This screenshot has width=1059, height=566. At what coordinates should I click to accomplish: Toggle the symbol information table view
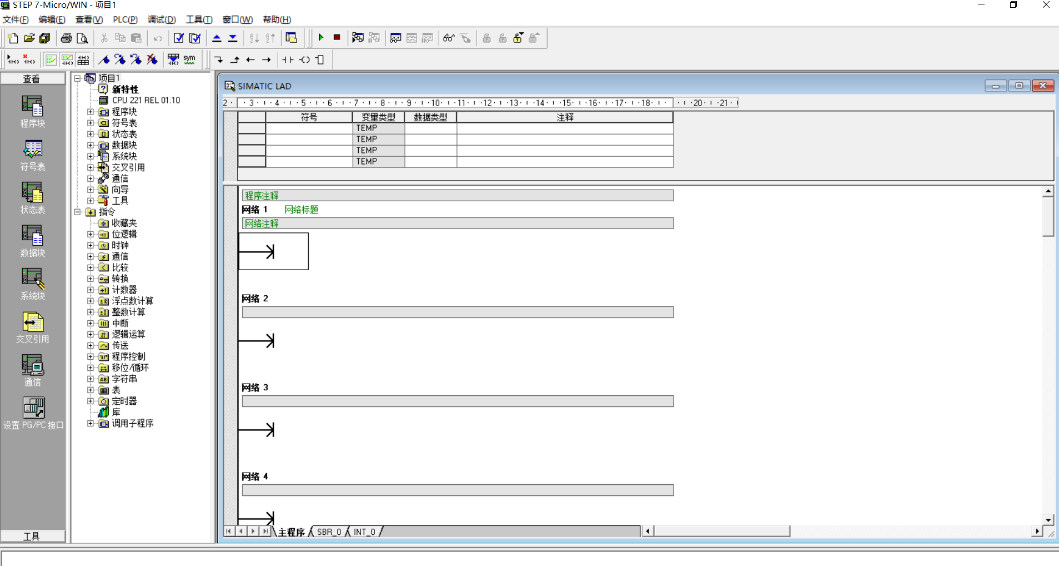(x=83, y=60)
